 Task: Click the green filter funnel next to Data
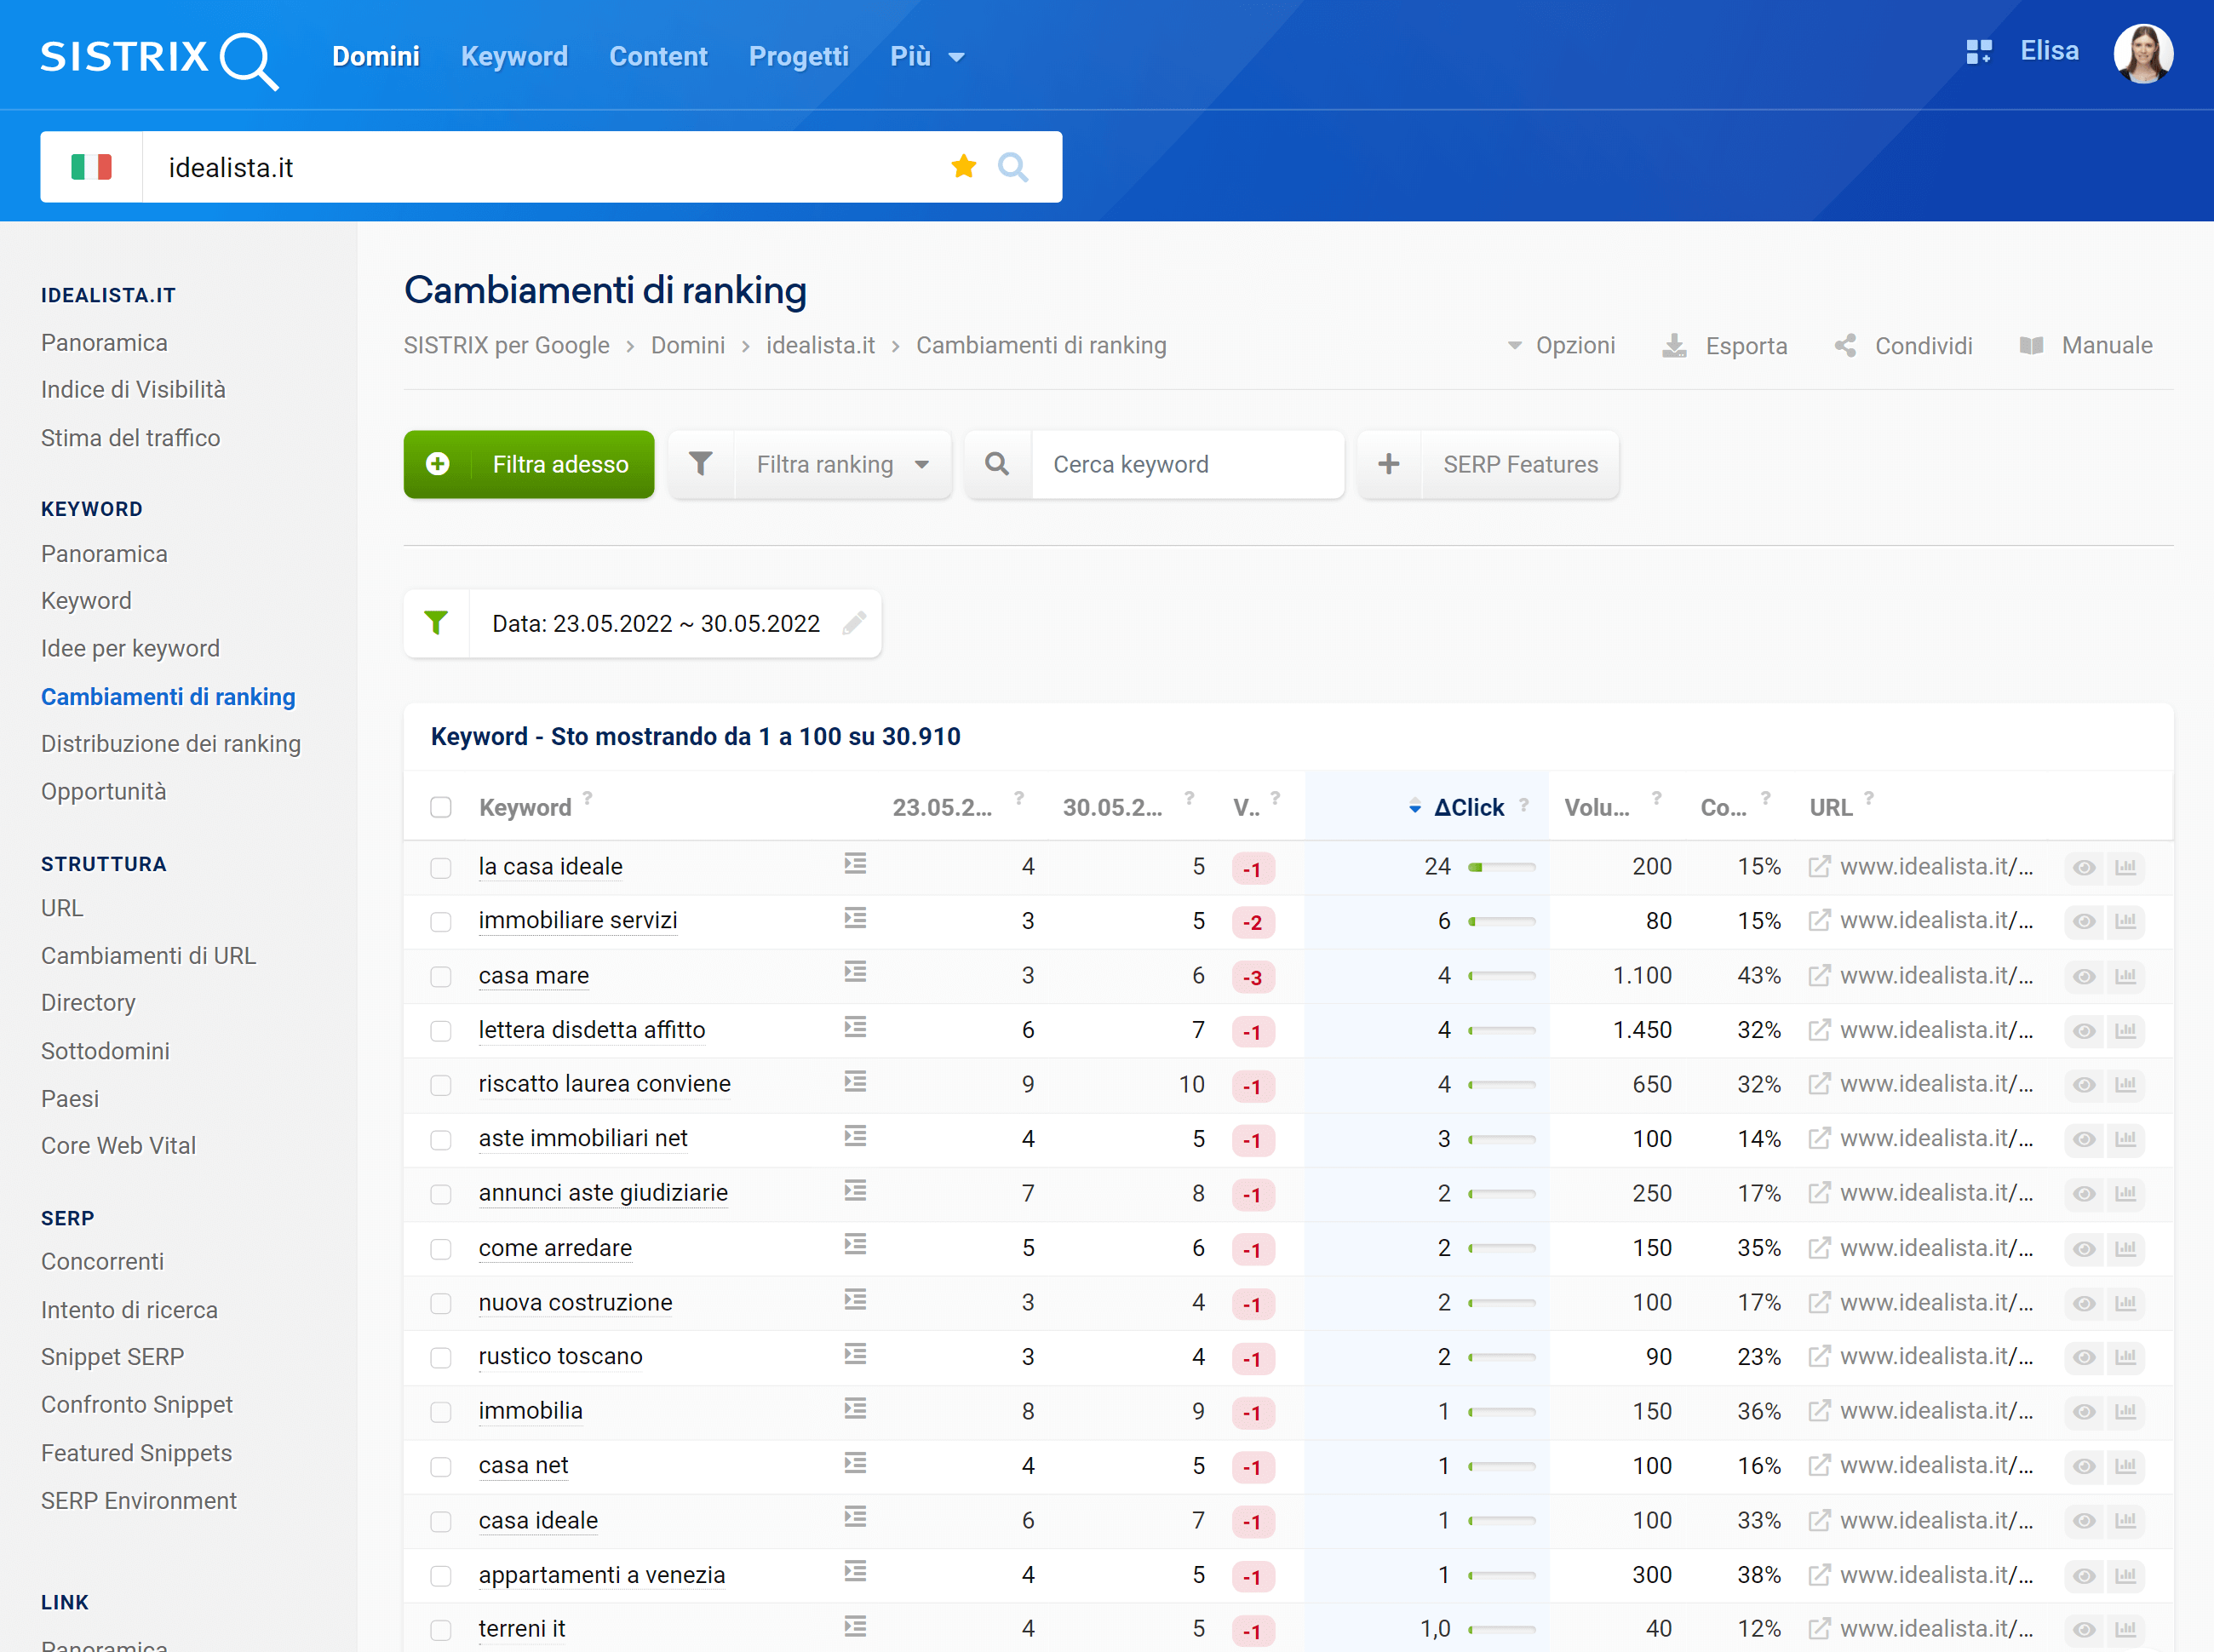[436, 623]
